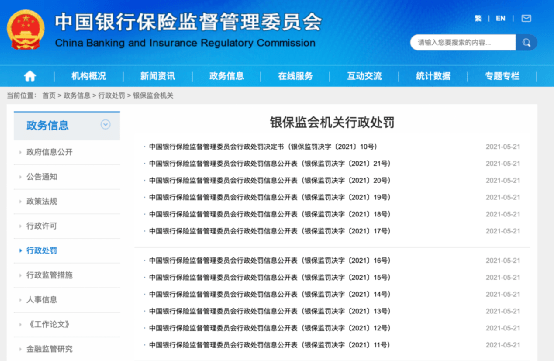
Task: Open penalty info table 〔2021〕11号
Action: coord(270,345)
